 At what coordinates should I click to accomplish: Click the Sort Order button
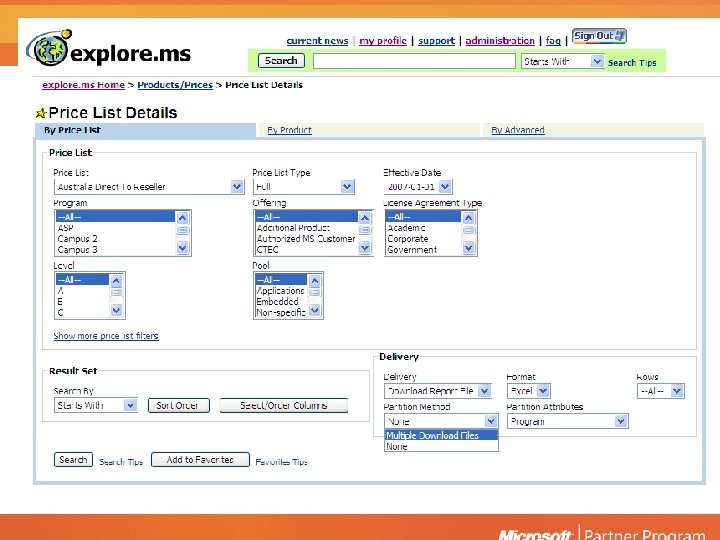tap(179, 405)
